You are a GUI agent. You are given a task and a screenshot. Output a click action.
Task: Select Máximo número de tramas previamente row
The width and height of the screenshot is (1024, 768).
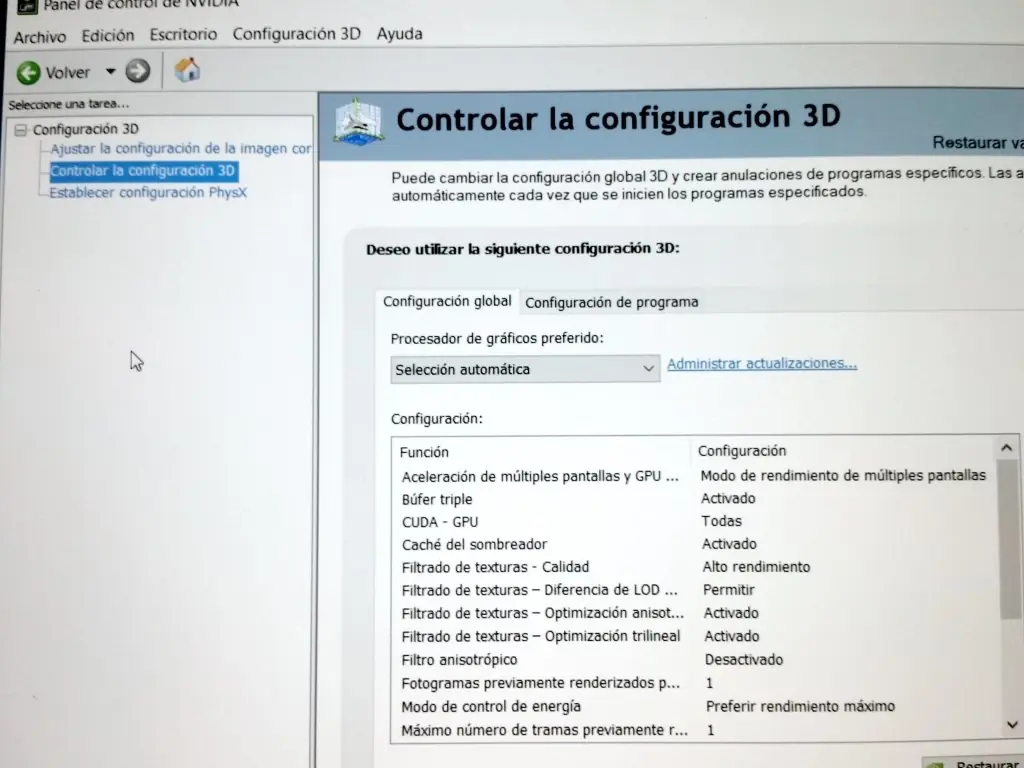coord(697,730)
